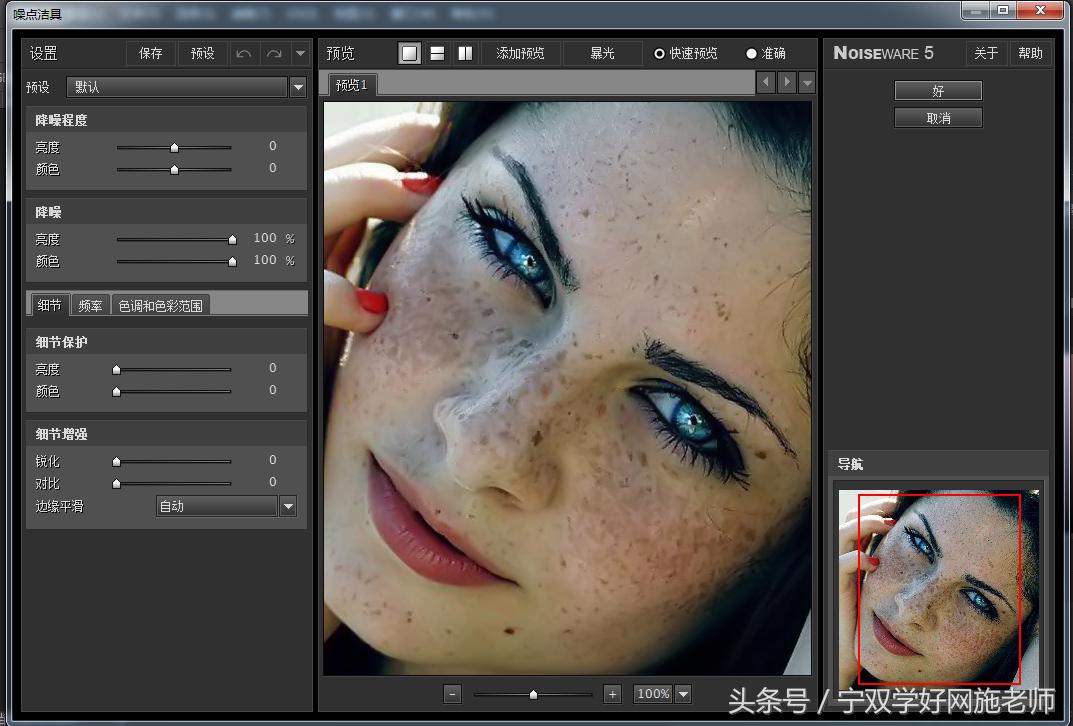Switch to the 频率 tab
Screen dimensions: 1073x726
(90, 305)
